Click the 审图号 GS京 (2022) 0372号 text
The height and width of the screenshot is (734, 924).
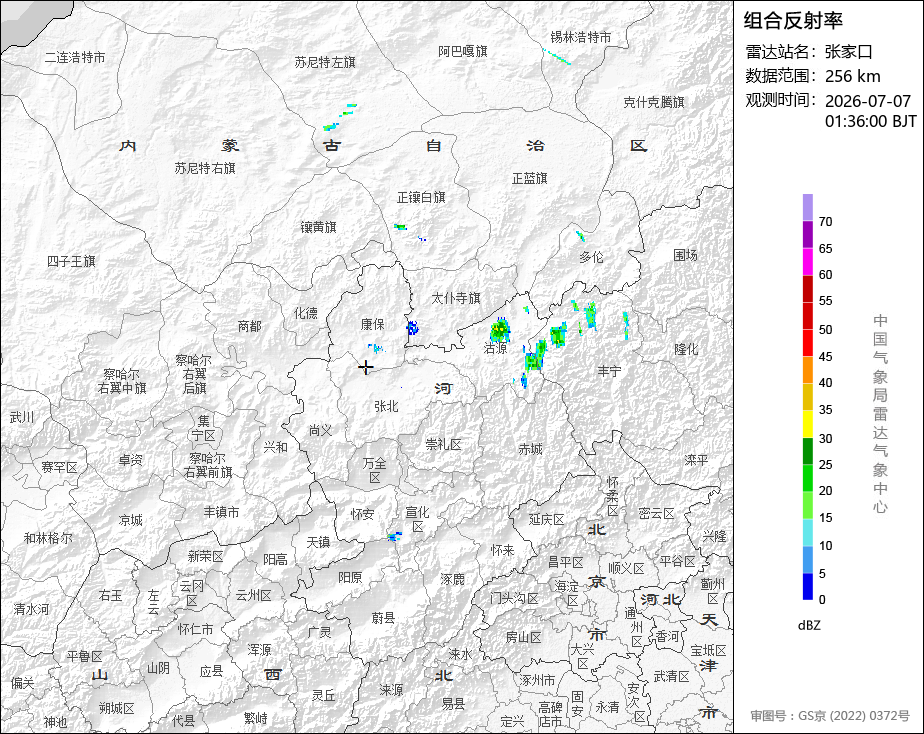click(830, 716)
